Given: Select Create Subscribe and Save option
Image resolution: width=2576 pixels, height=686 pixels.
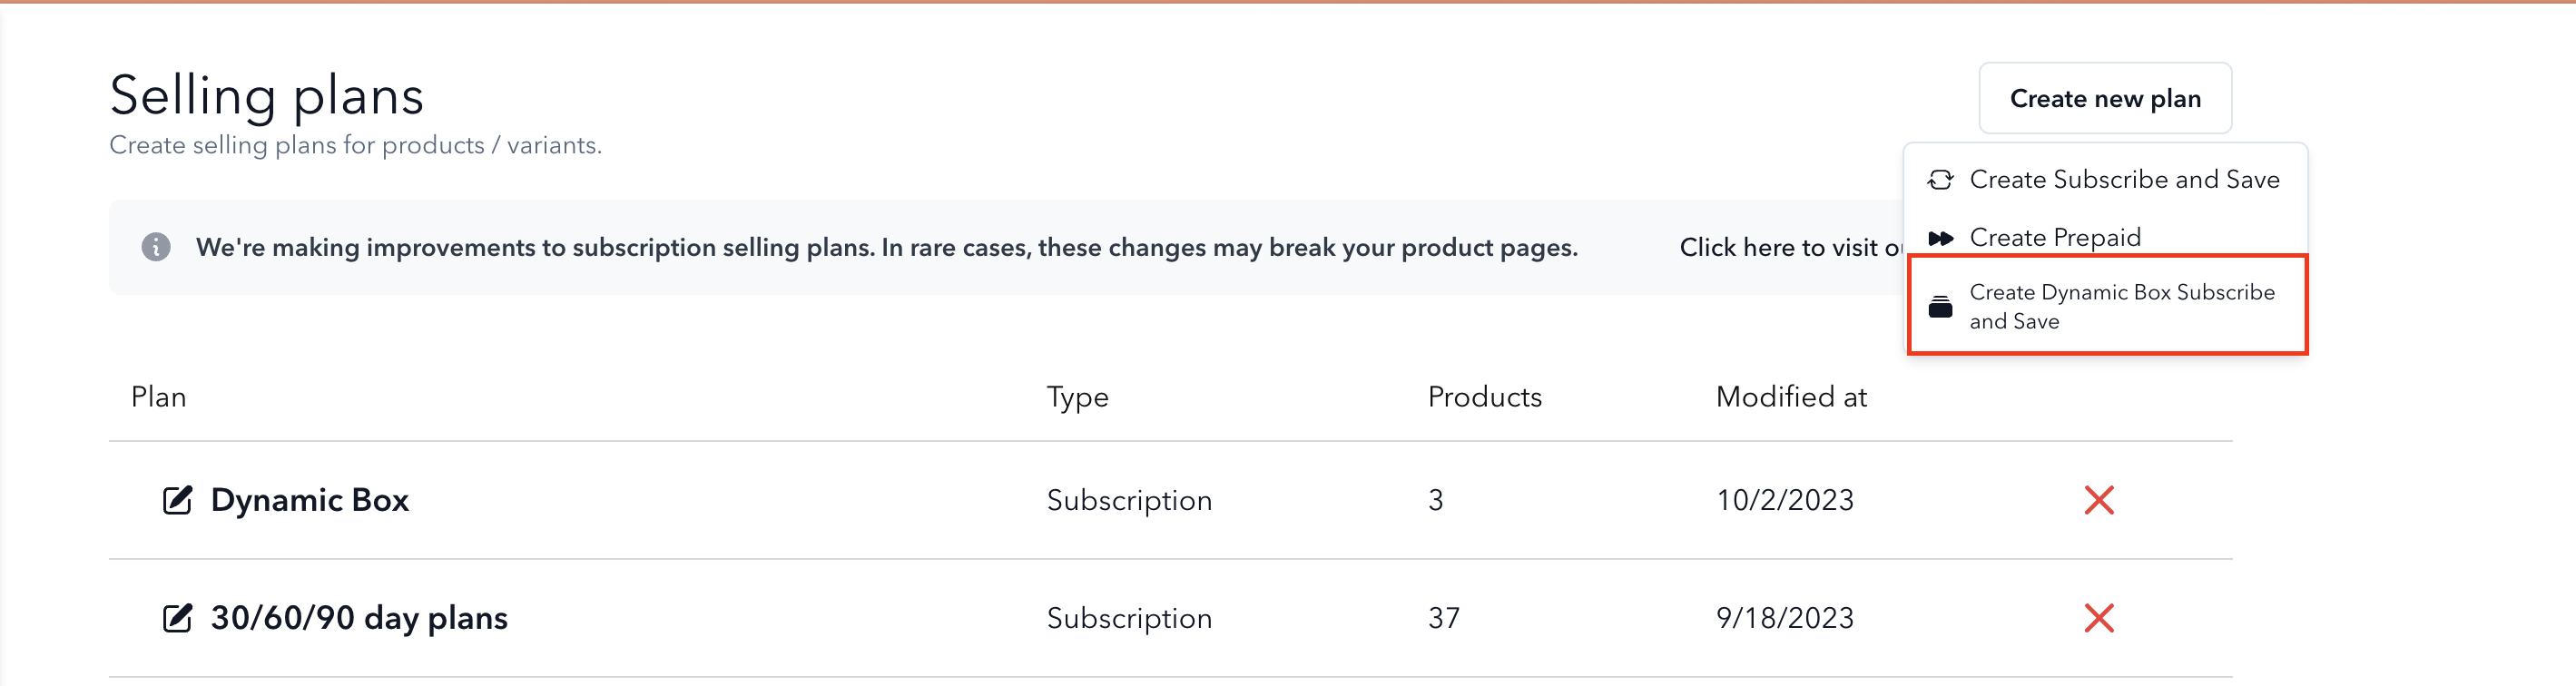Looking at the screenshot, I should (2105, 180).
